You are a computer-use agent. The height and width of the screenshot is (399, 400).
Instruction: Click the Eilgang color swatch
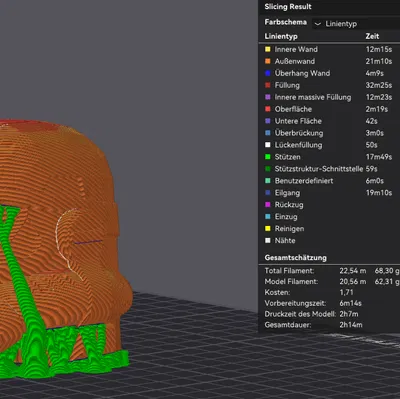[x=268, y=193]
